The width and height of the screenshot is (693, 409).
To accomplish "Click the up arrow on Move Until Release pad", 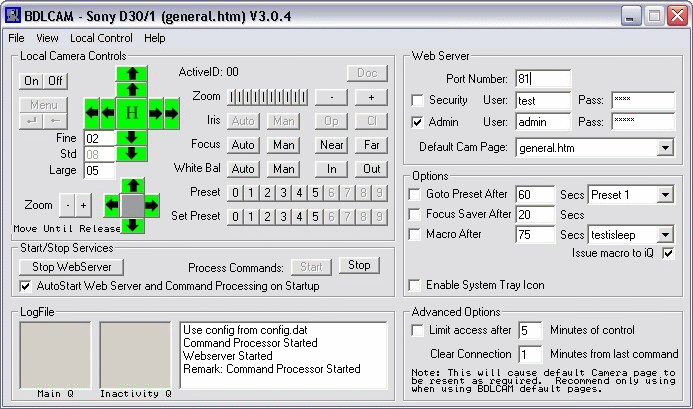I will pyautogui.click(x=133, y=185).
